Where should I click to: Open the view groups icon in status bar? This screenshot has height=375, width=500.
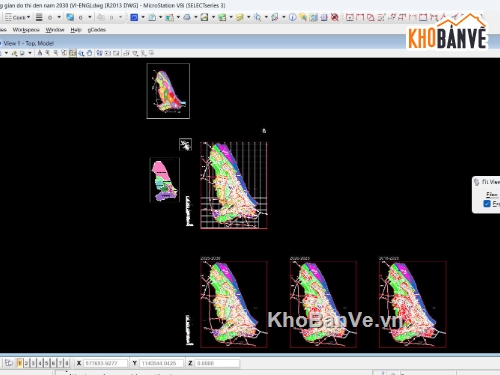point(9,363)
